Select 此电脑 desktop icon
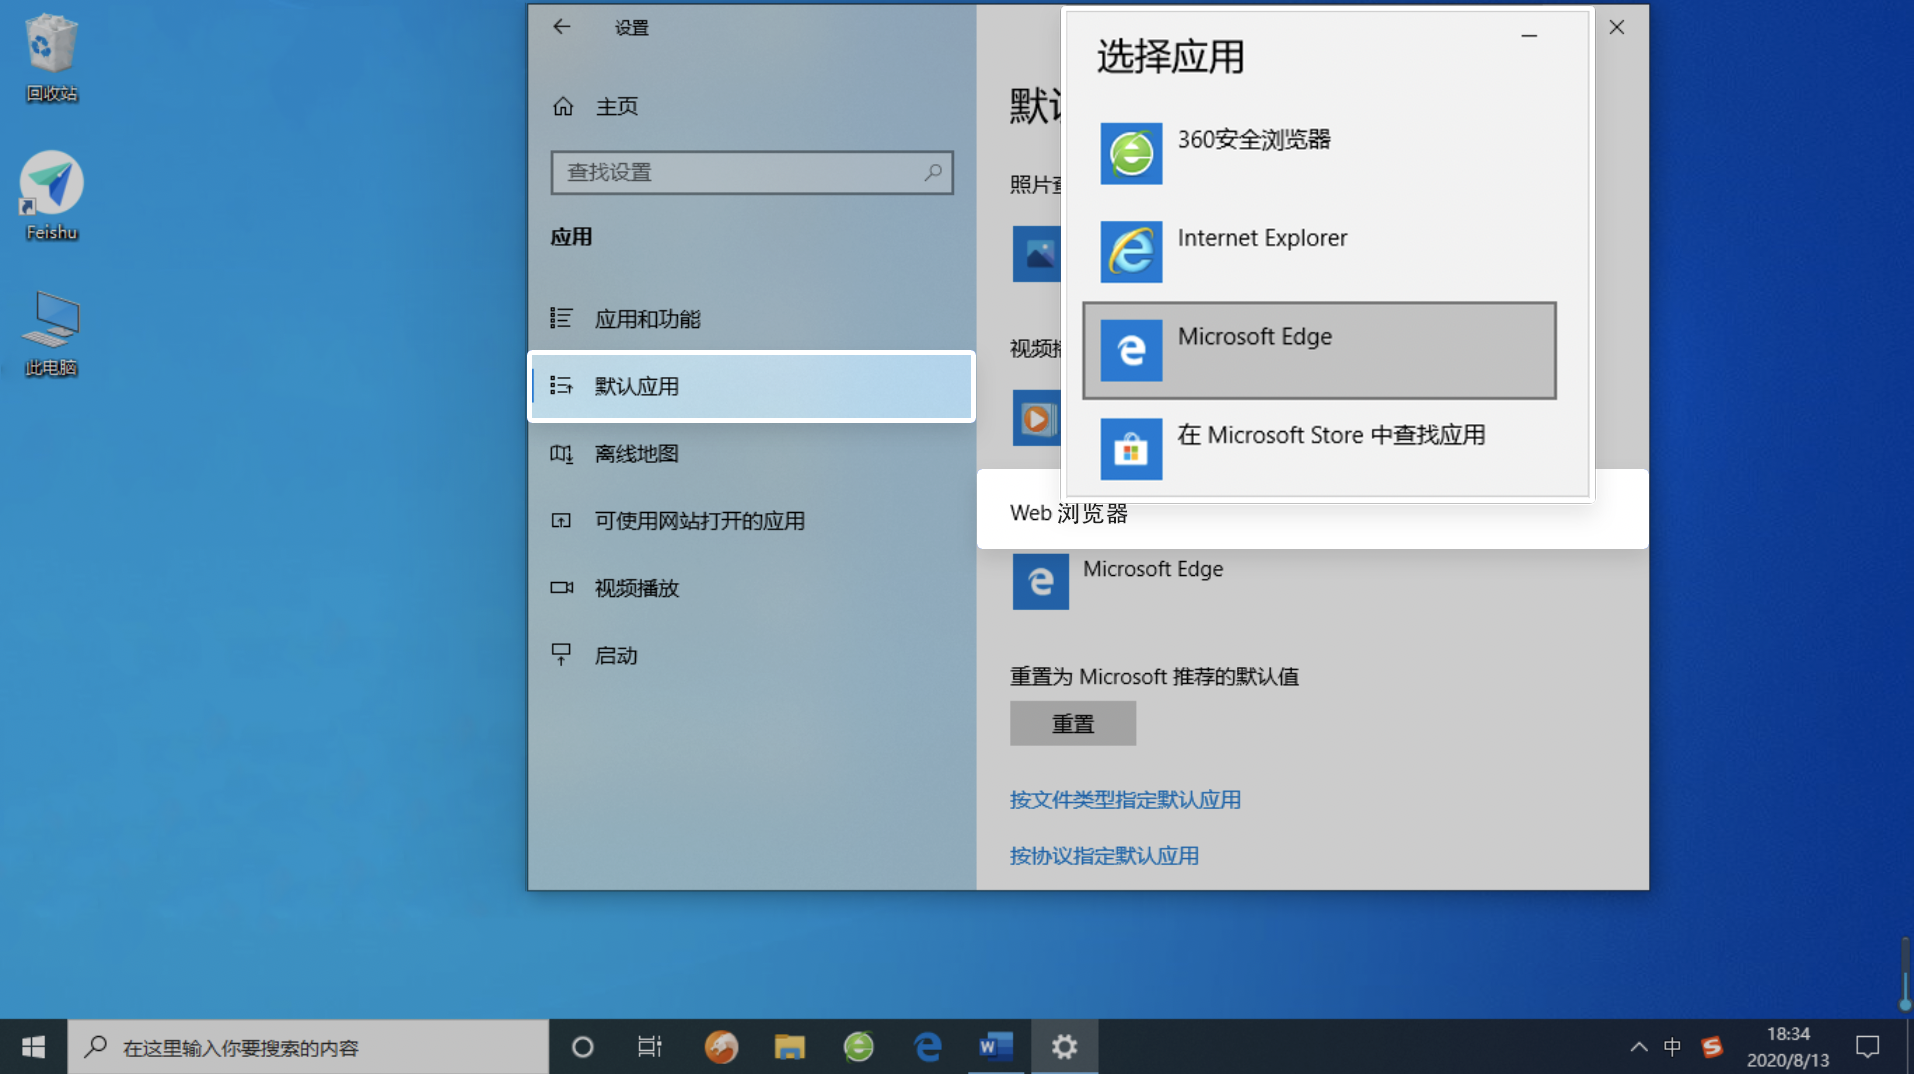Viewport: 1914px width, 1074px height. (x=51, y=333)
